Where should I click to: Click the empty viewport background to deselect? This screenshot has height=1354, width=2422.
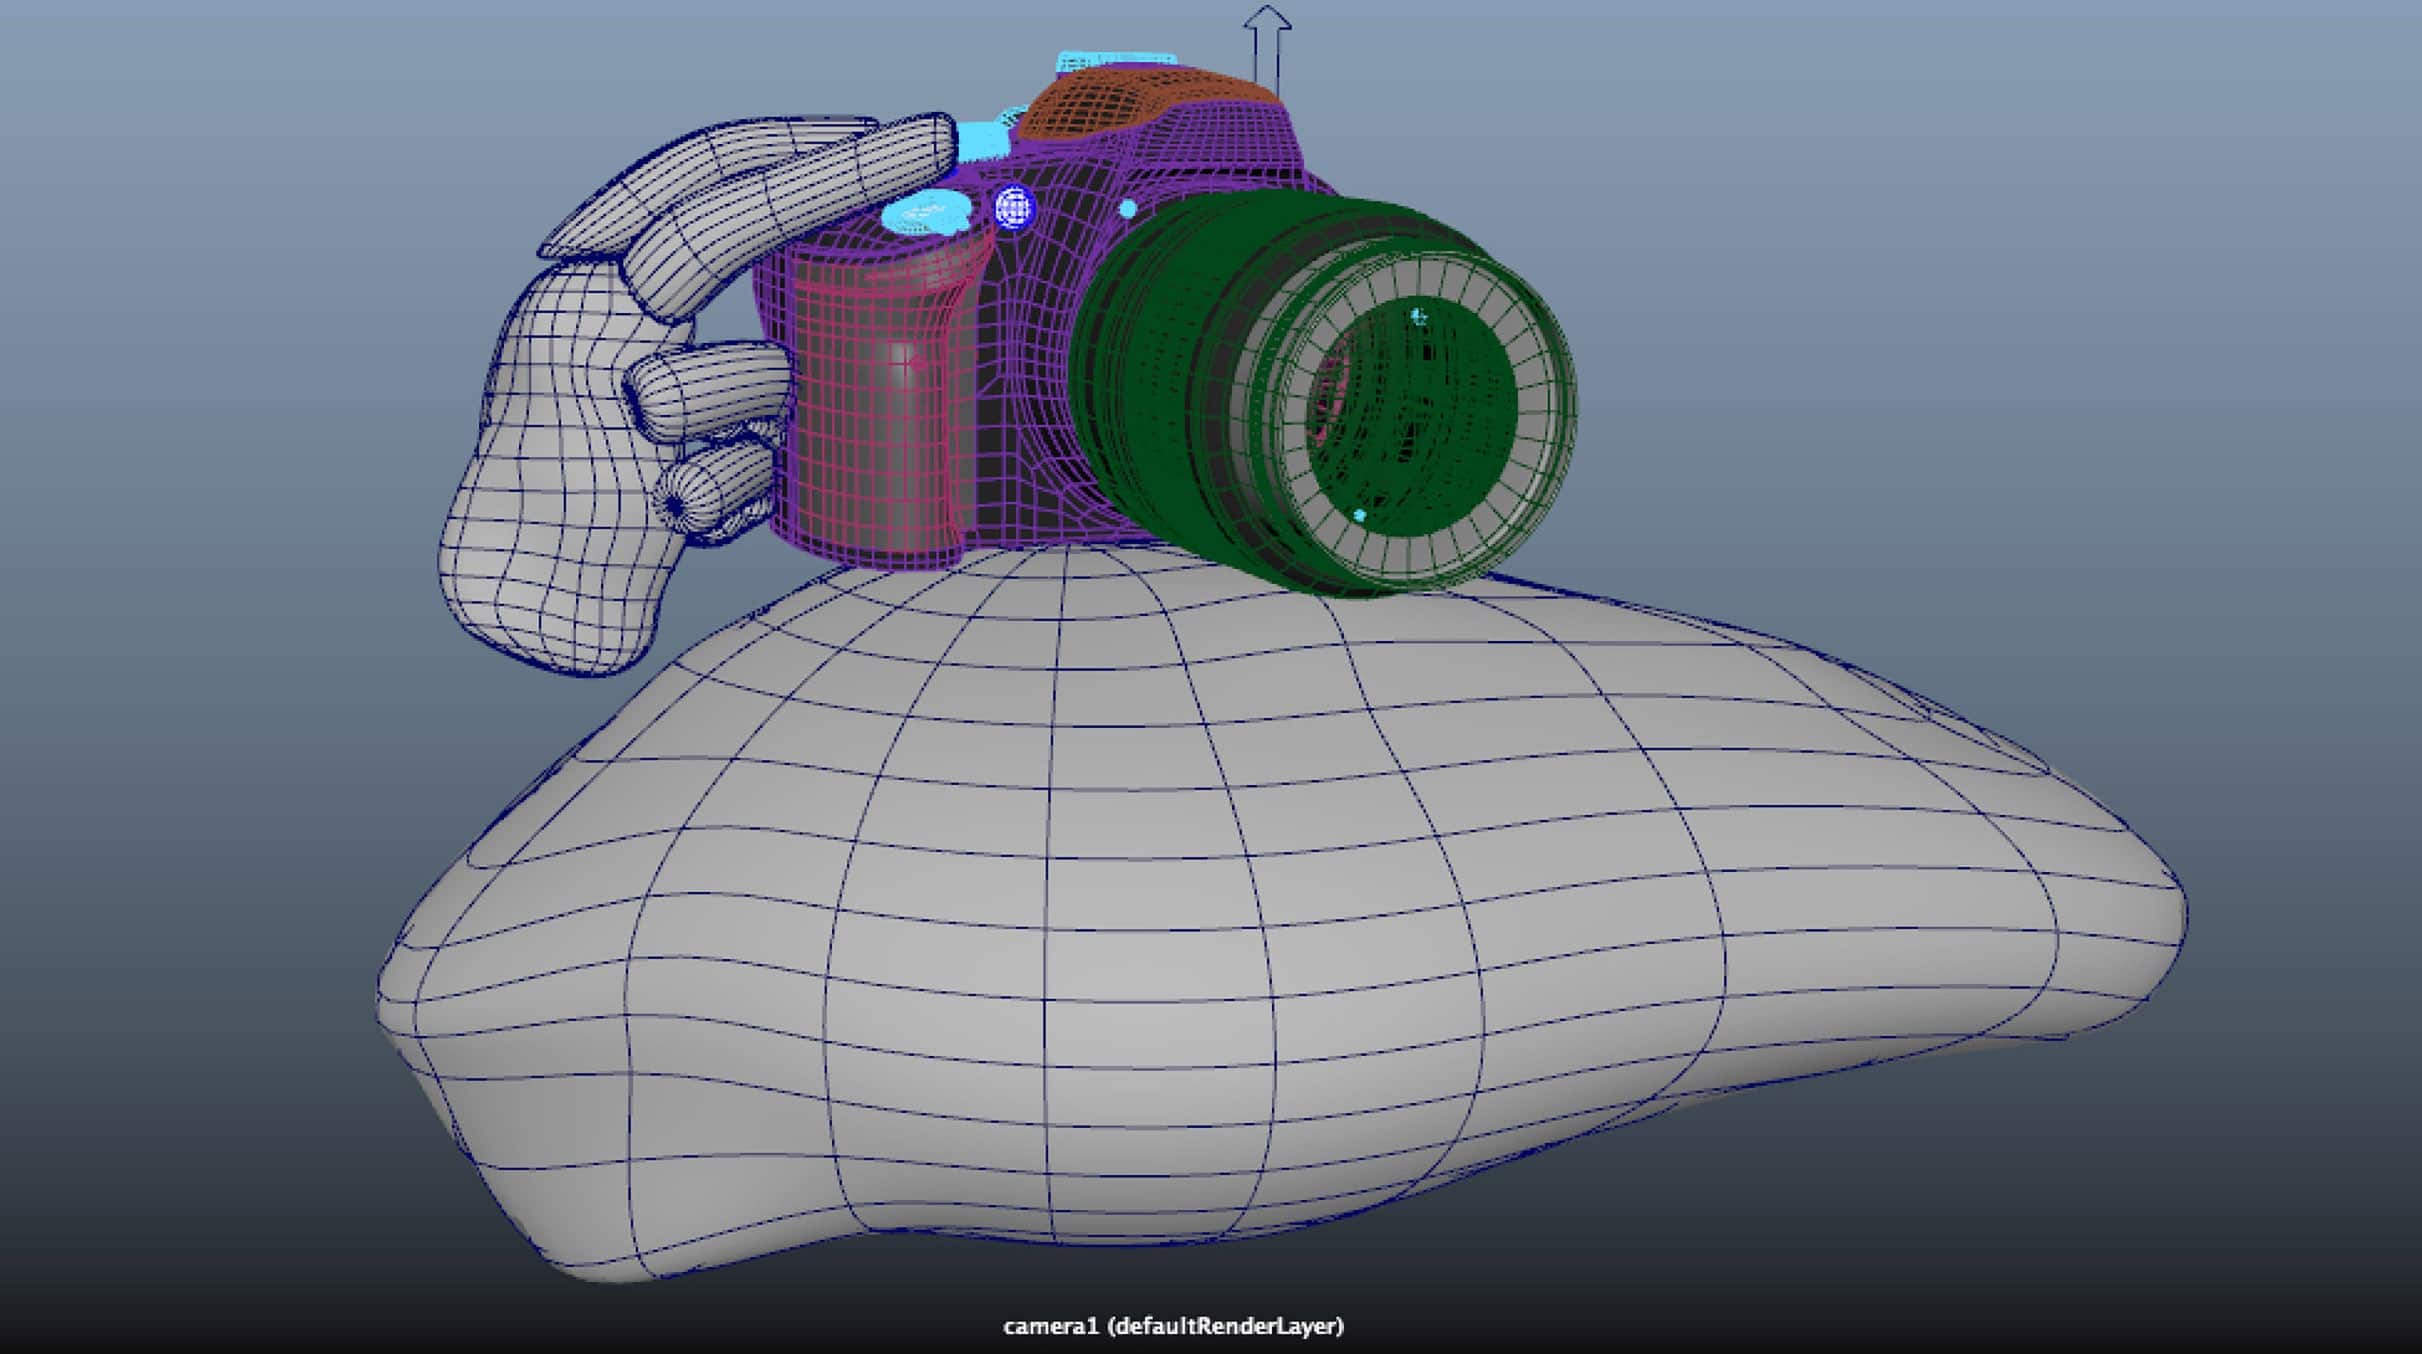2000,300
